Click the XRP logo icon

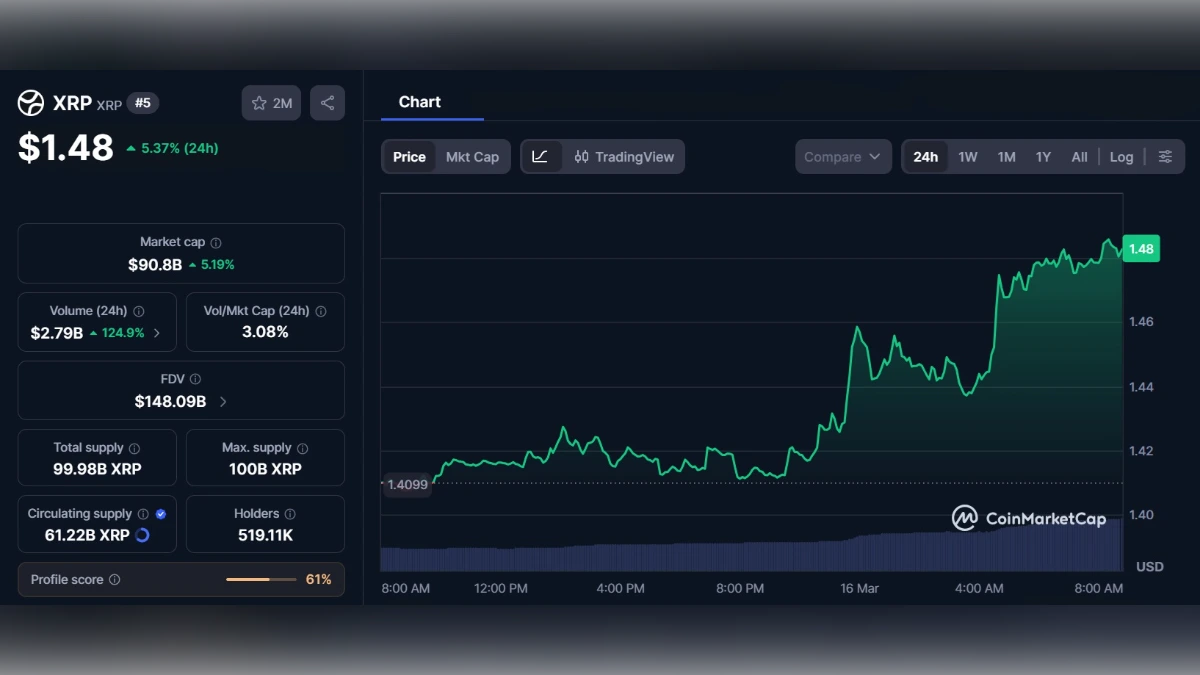29,102
